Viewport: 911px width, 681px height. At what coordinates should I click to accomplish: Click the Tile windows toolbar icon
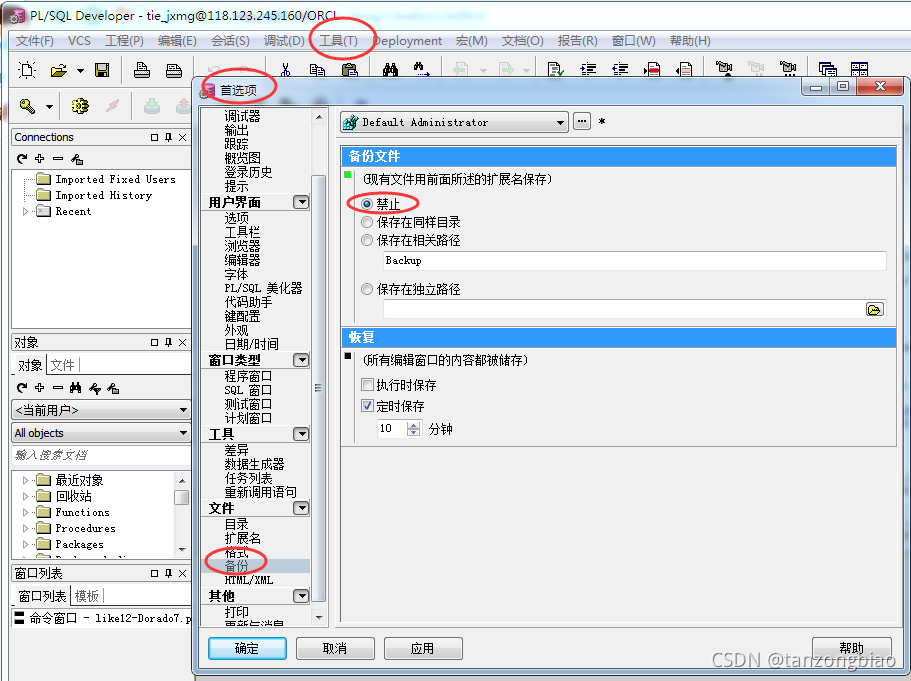coord(859,70)
